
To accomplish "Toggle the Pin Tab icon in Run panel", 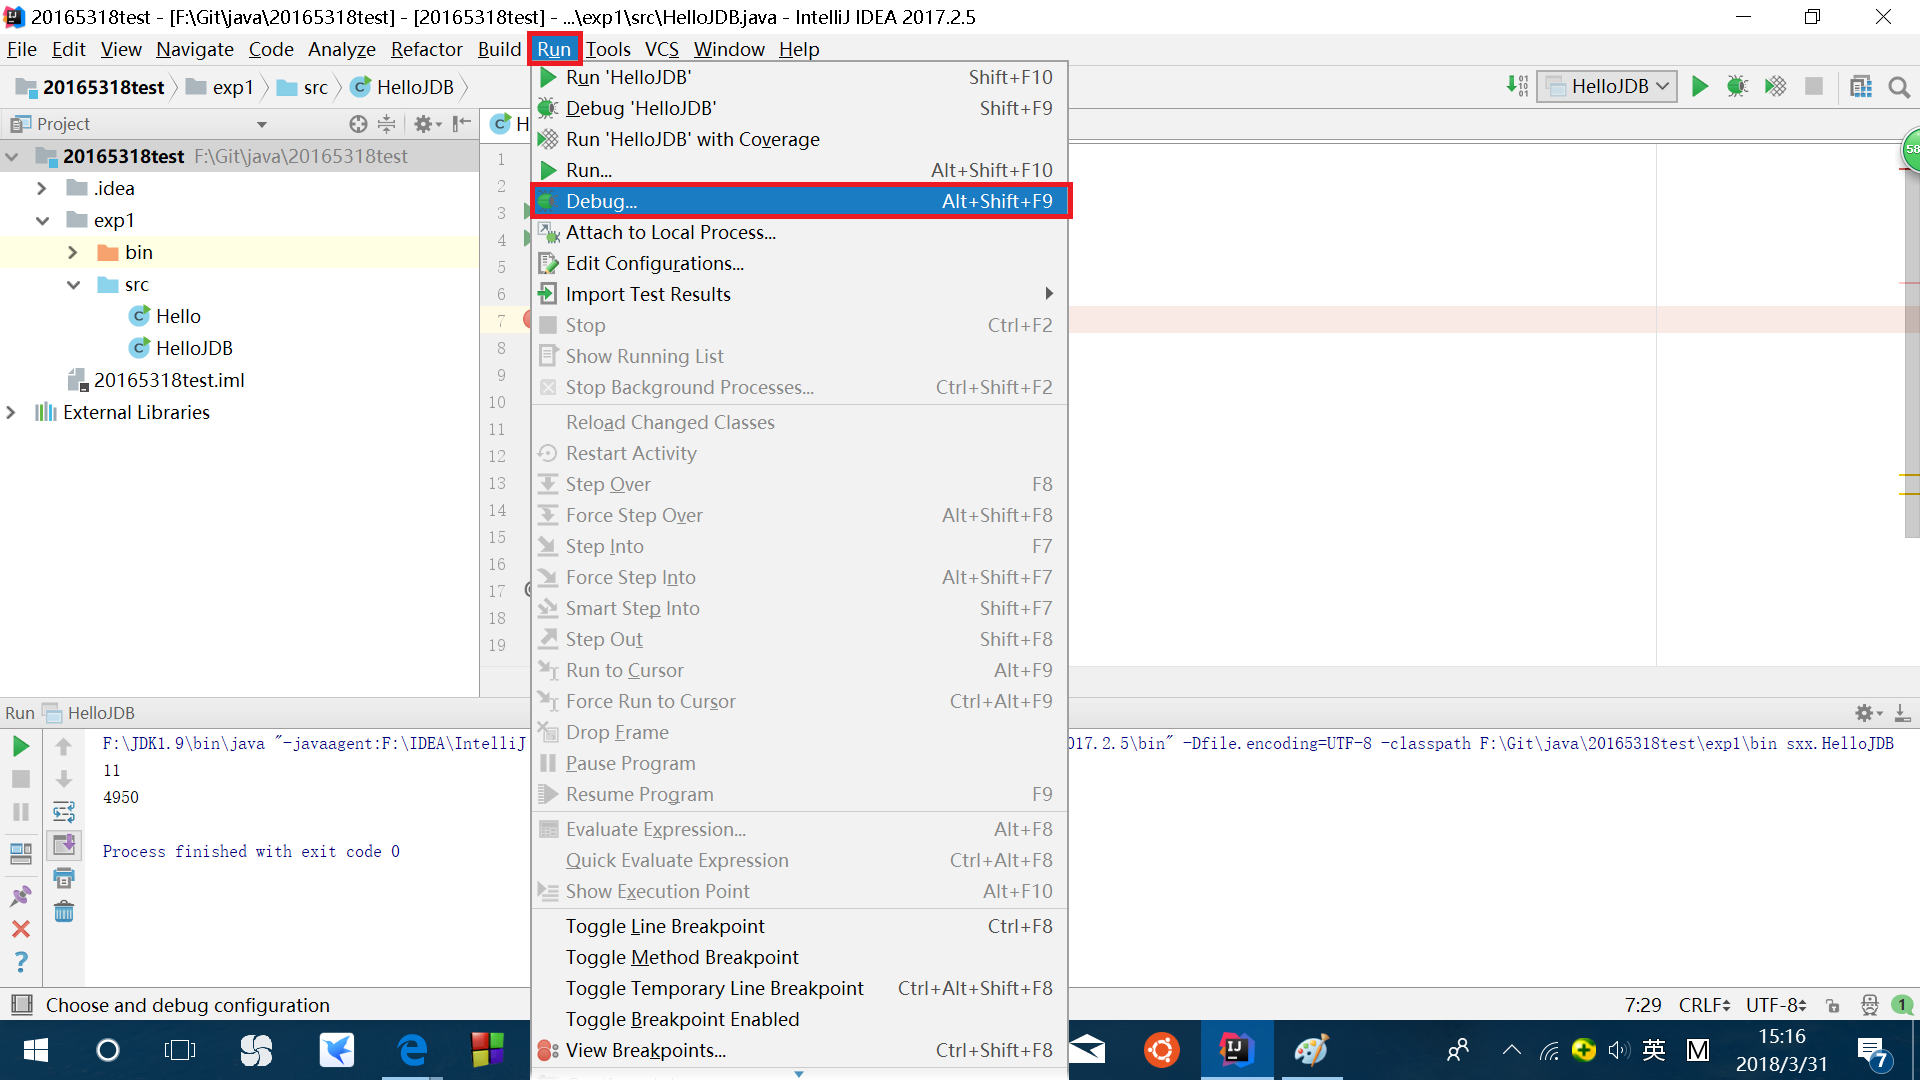I will 21,895.
